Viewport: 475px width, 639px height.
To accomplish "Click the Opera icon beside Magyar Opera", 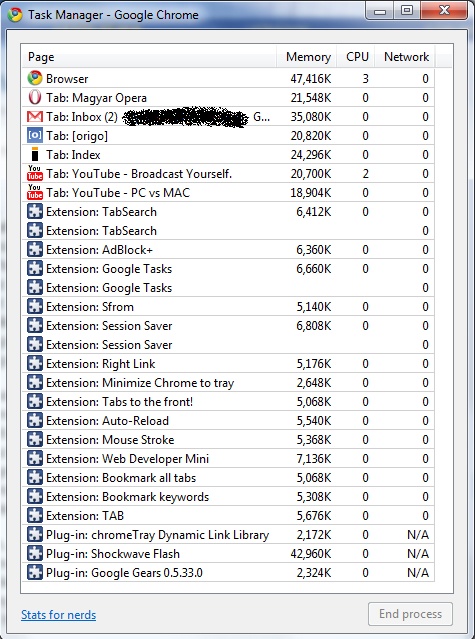I will 35,97.
